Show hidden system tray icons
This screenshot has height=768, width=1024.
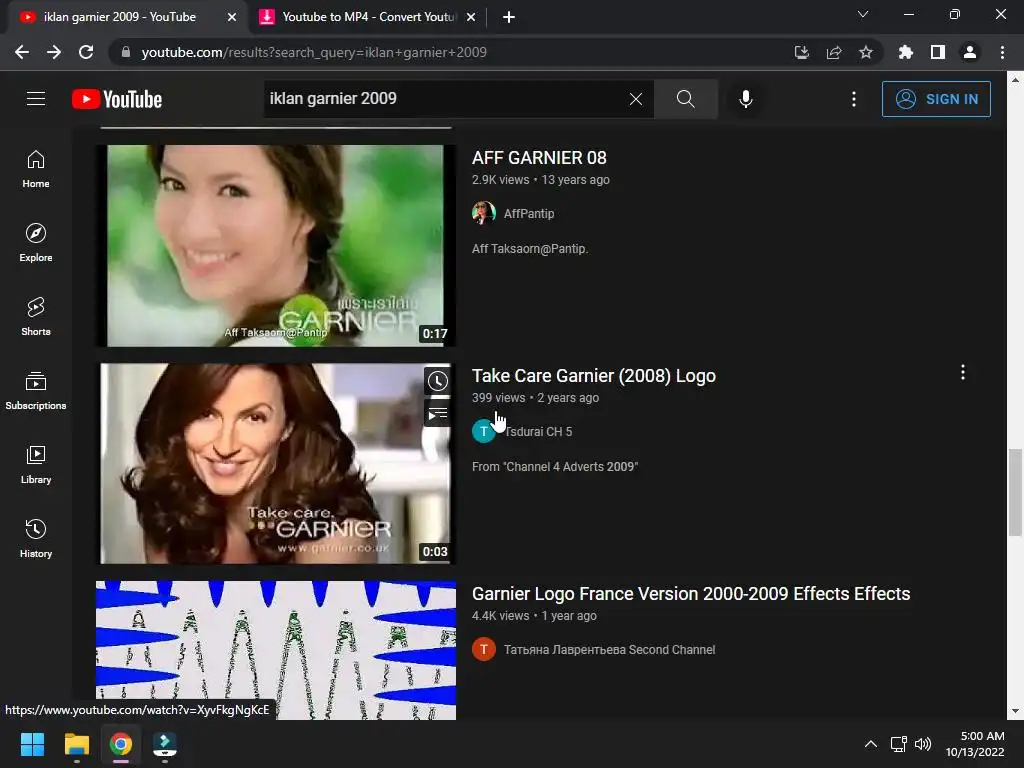(x=871, y=744)
